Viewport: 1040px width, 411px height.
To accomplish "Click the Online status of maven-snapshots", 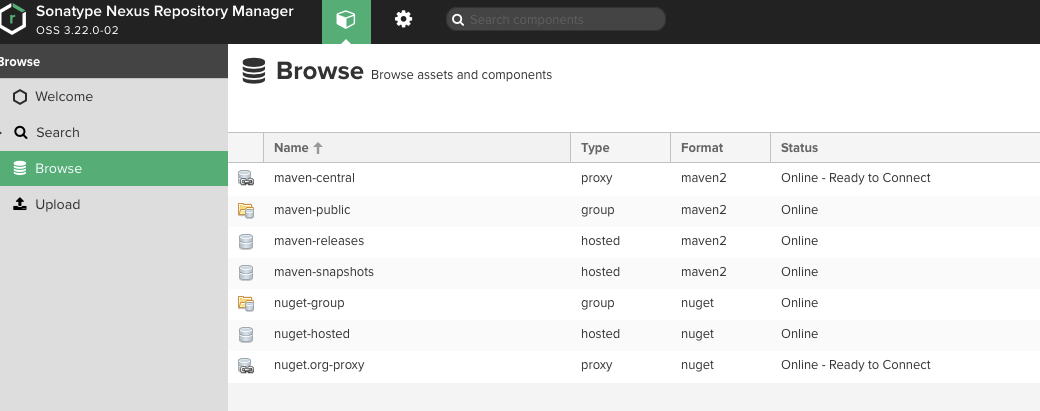I will (799, 272).
